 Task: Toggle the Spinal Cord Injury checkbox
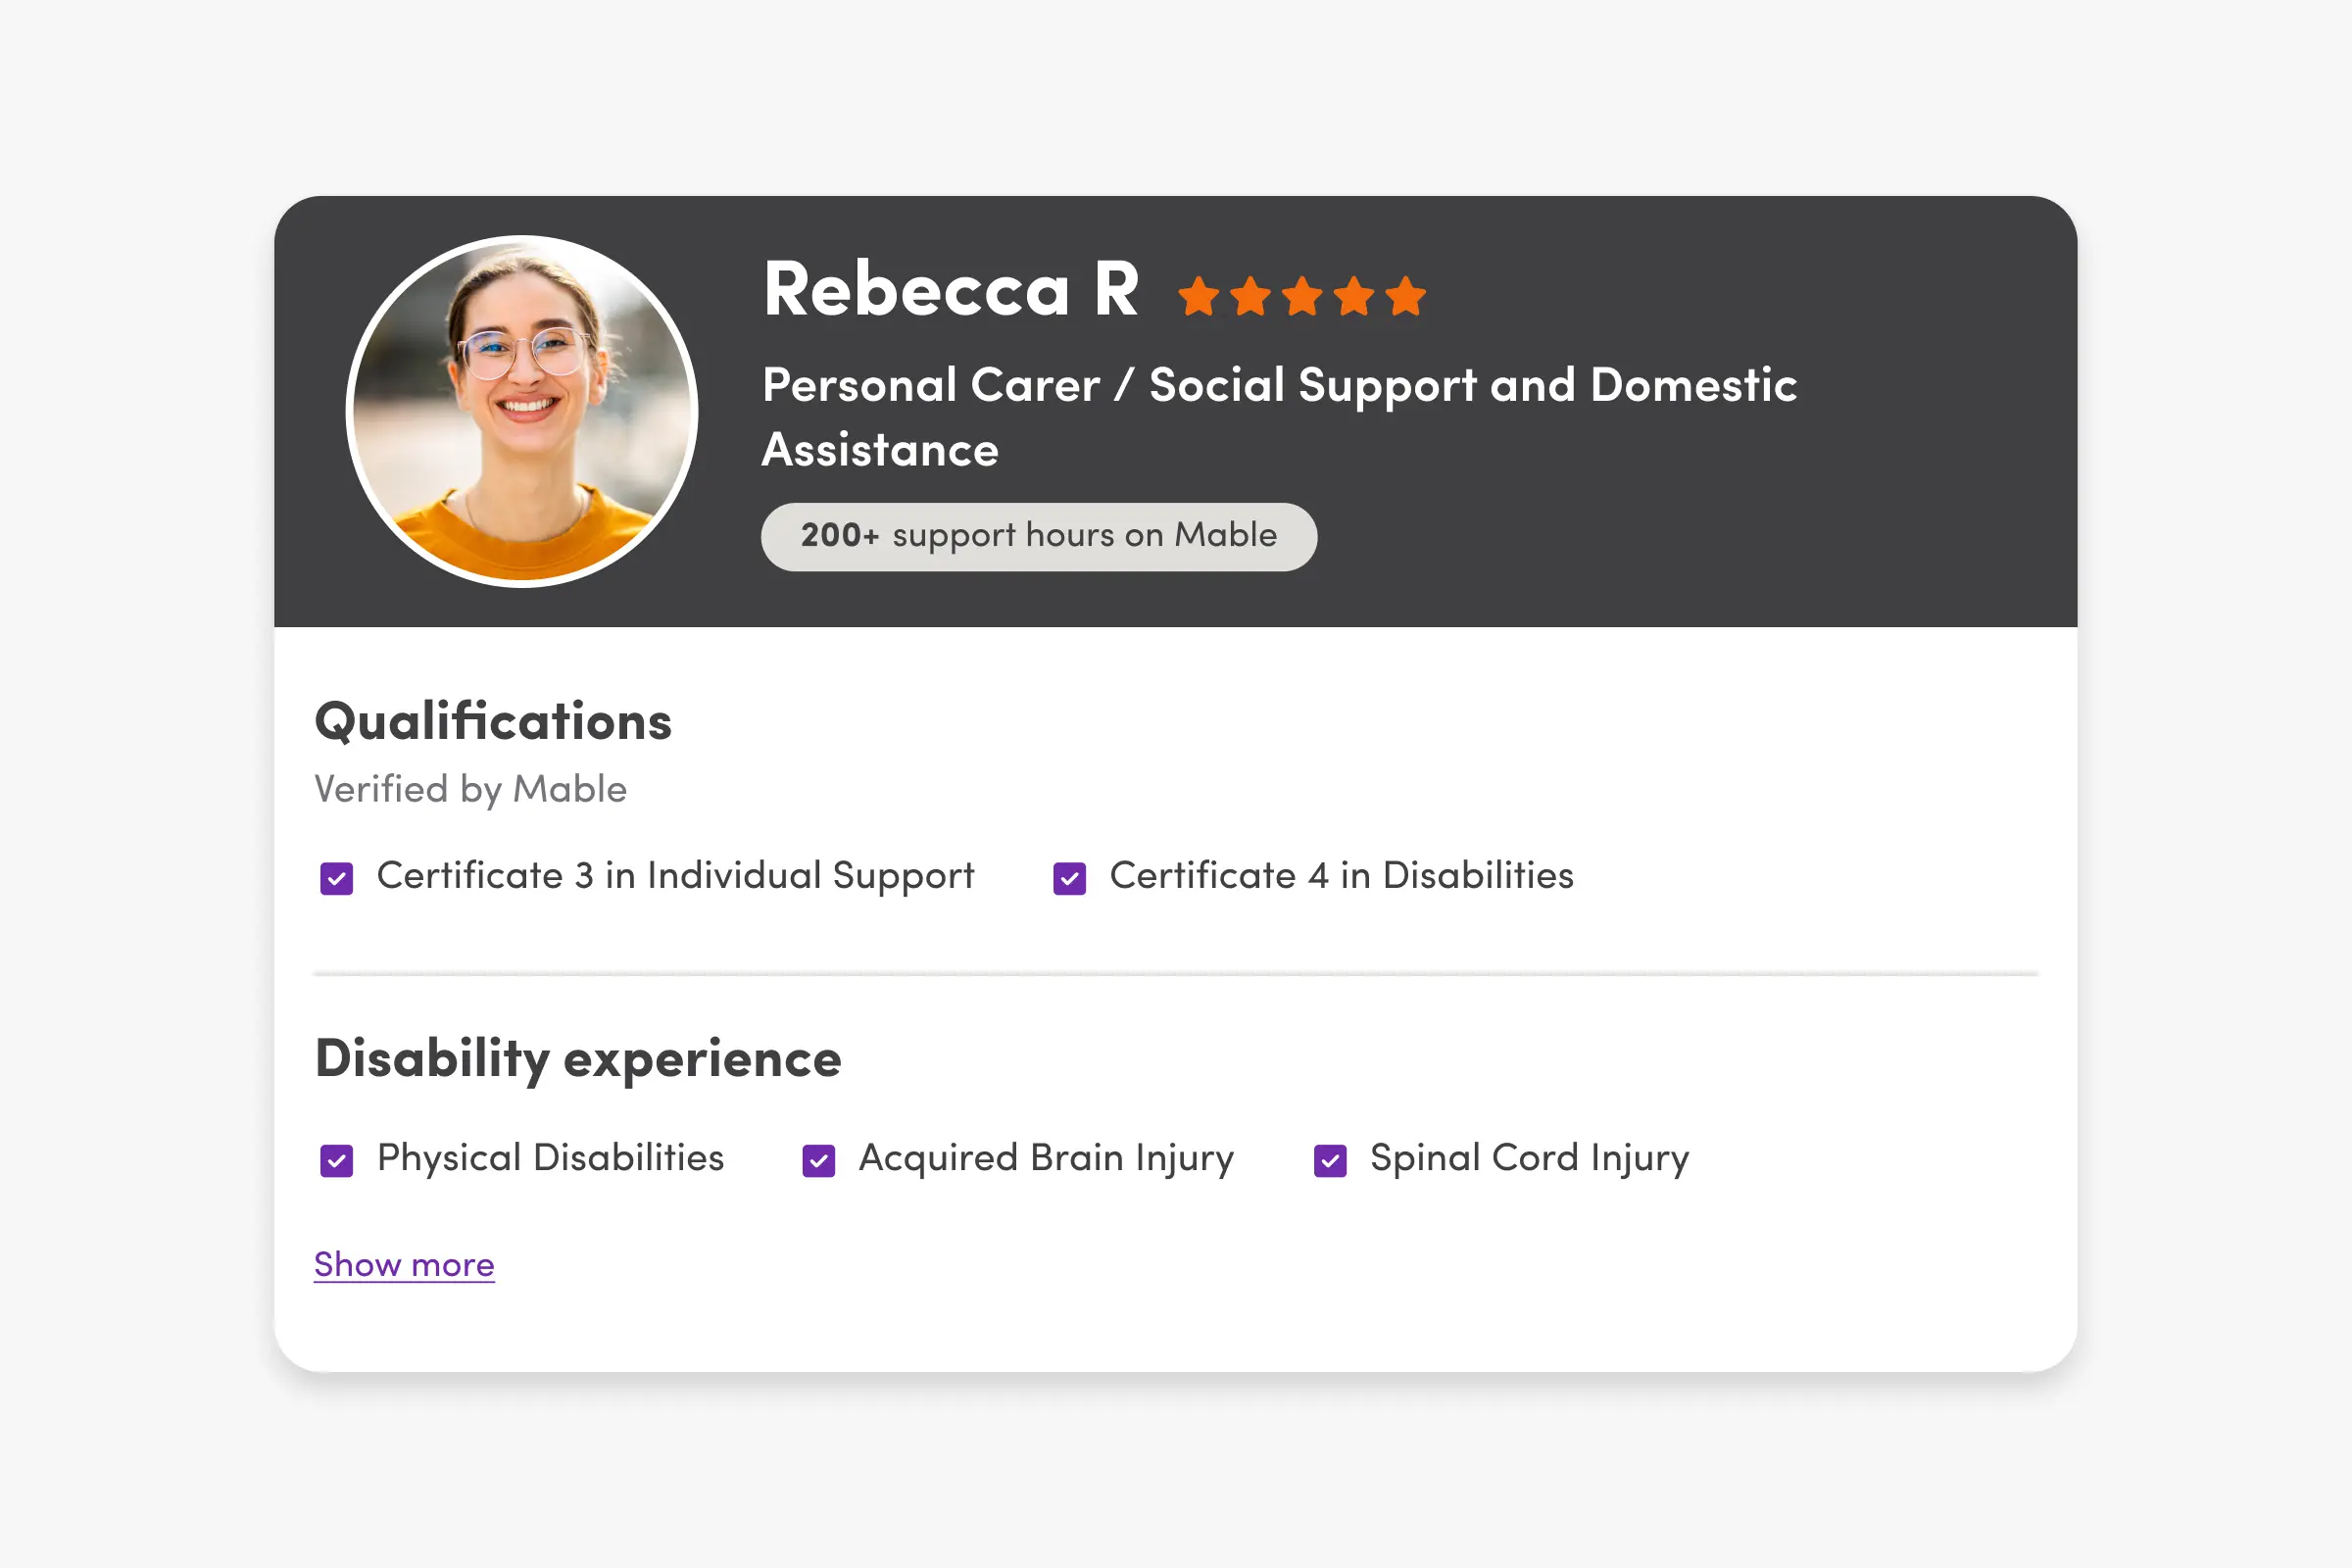point(1330,1161)
